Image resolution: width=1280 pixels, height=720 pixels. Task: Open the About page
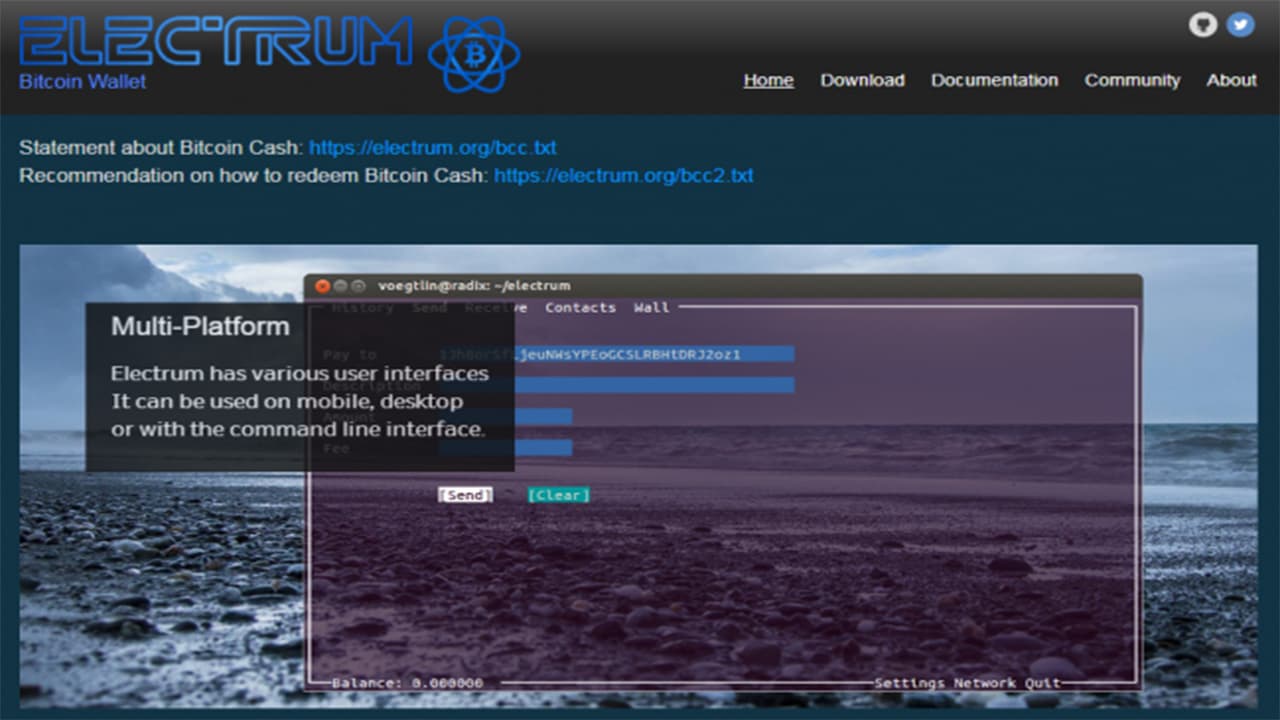[x=1231, y=80]
